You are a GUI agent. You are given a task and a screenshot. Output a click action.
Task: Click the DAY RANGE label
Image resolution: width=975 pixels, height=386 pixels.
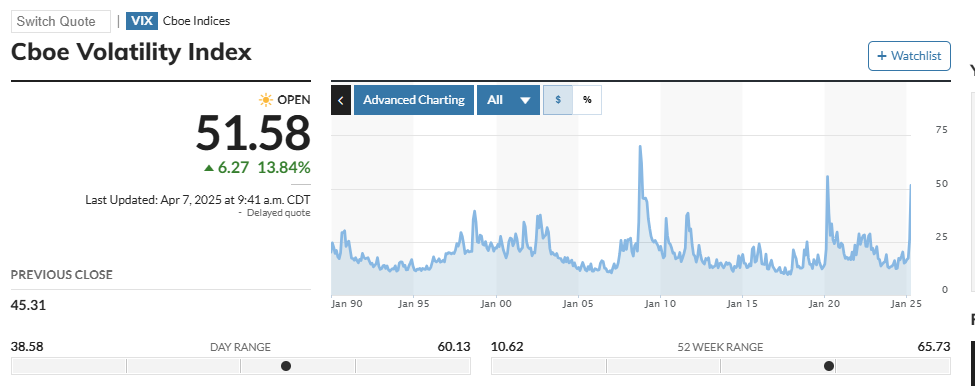click(x=241, y=347)
